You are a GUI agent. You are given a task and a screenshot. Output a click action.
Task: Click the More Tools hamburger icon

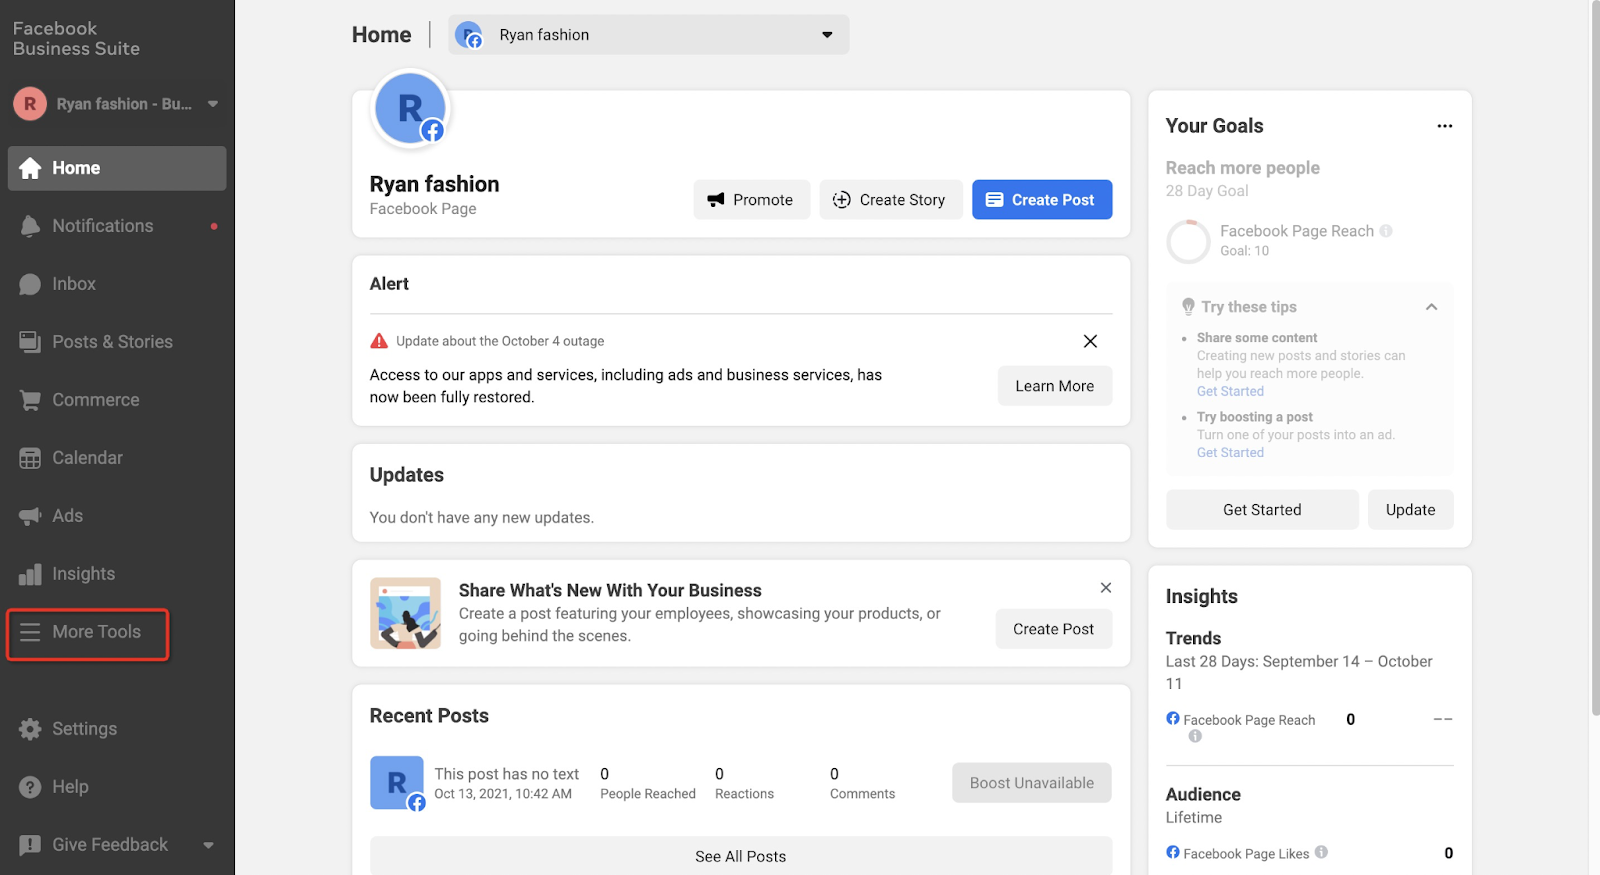(x=30, y=632)
